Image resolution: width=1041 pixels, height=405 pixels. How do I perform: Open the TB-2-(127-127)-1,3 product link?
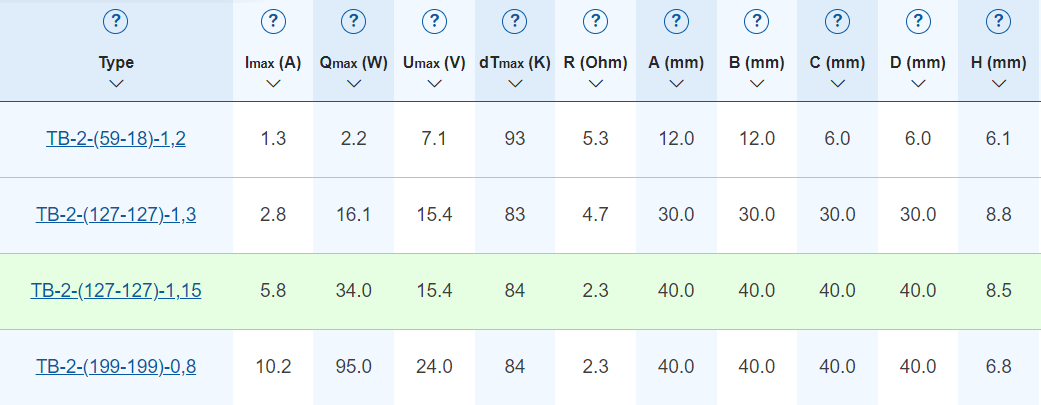[116, 214]
